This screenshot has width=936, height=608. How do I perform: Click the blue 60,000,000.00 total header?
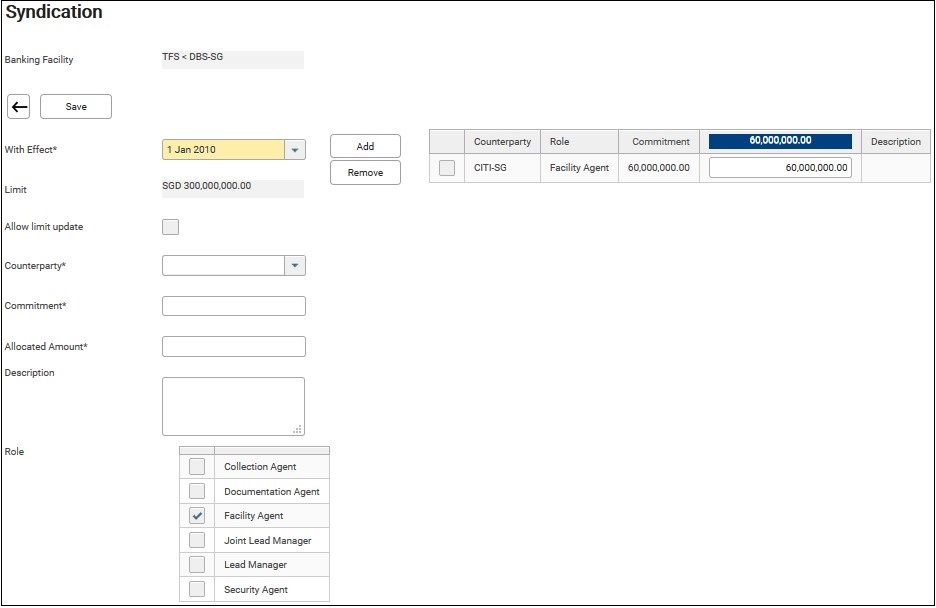point(780,141)
